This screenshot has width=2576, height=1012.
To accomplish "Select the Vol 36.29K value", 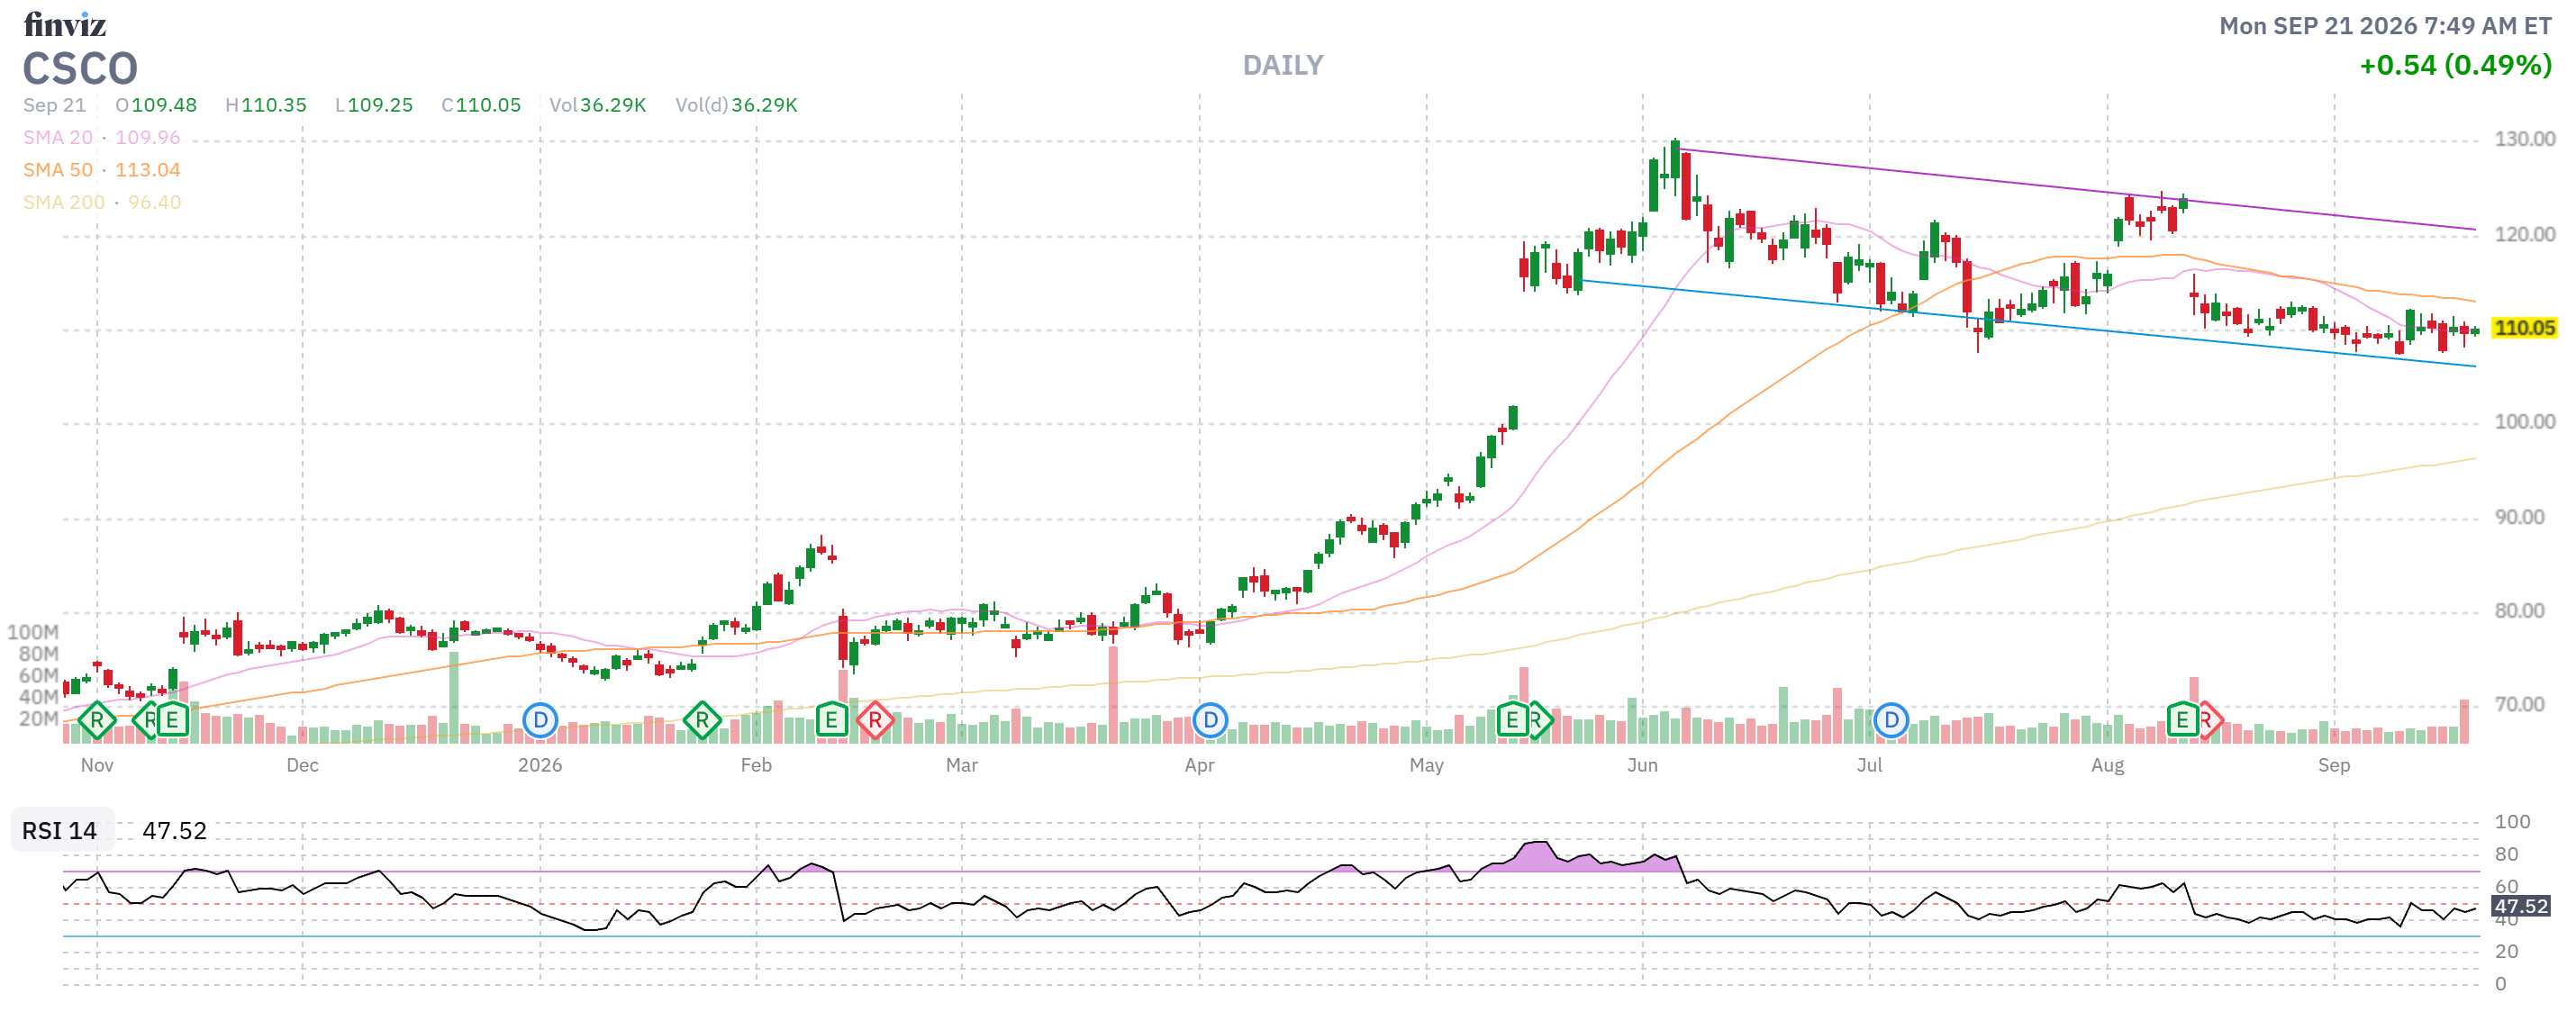I will [x=598, y=105].
